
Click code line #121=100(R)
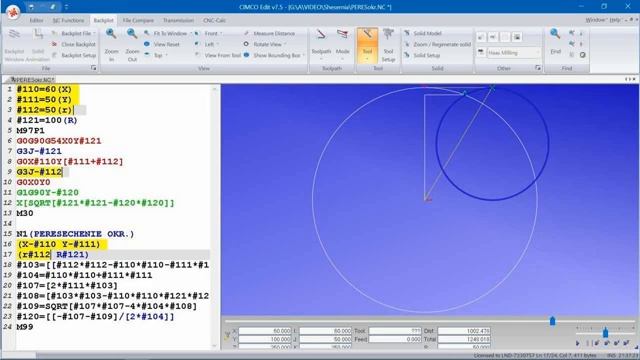coord(47,120)
